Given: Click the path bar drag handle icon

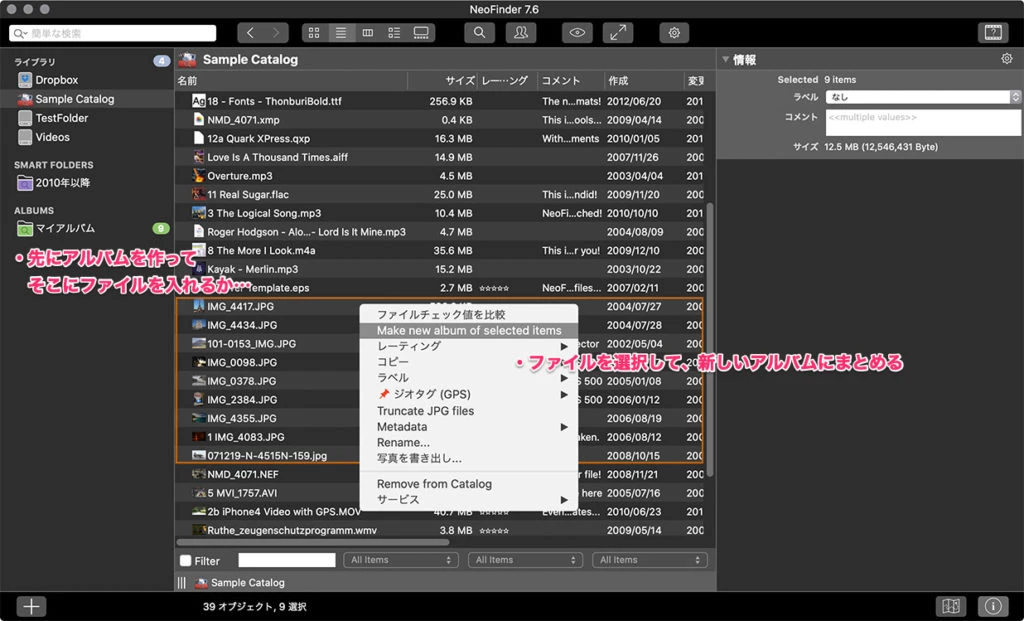Looking at the screenshot, I should pyautogui.click(x=182, y=582).
